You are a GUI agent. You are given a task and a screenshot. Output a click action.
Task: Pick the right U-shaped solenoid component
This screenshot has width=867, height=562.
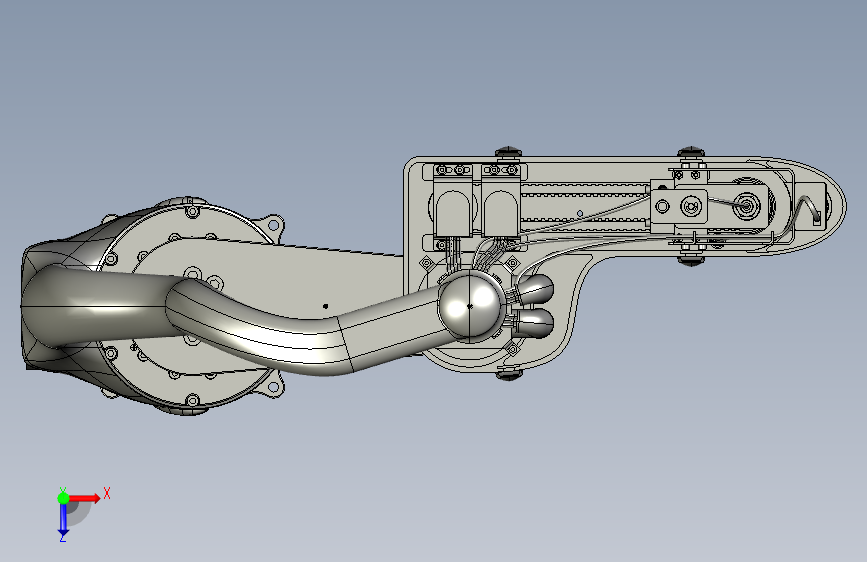501,213
